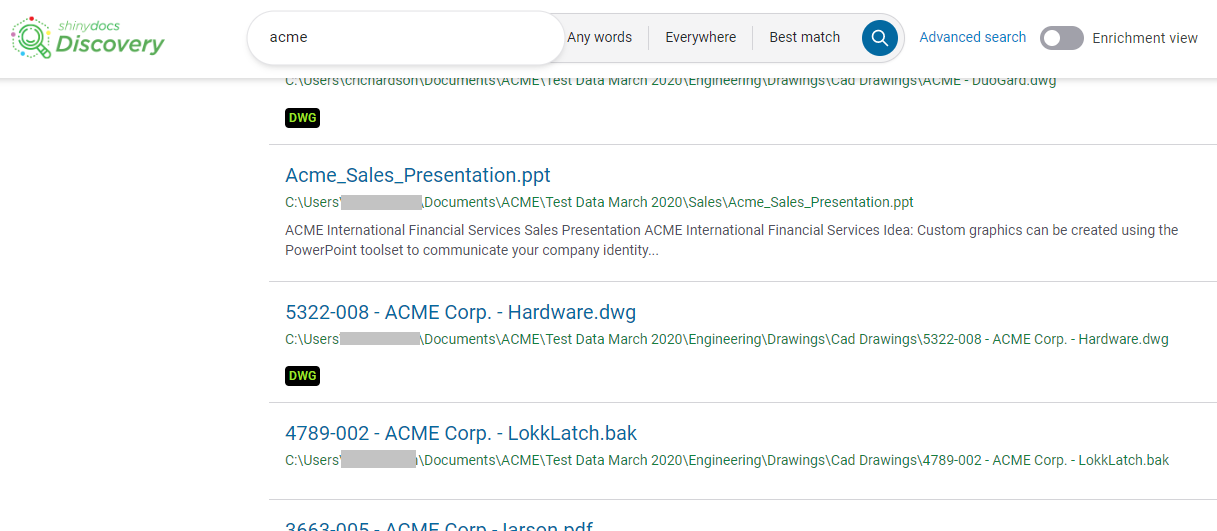Open the Acme_Sales_Presentation.ppt result

coord(418,175)
